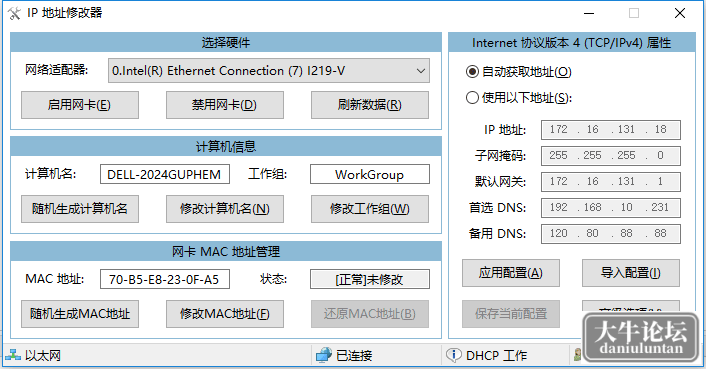Click the Internet 协议版本 4 属性 header

pos(572,42)
